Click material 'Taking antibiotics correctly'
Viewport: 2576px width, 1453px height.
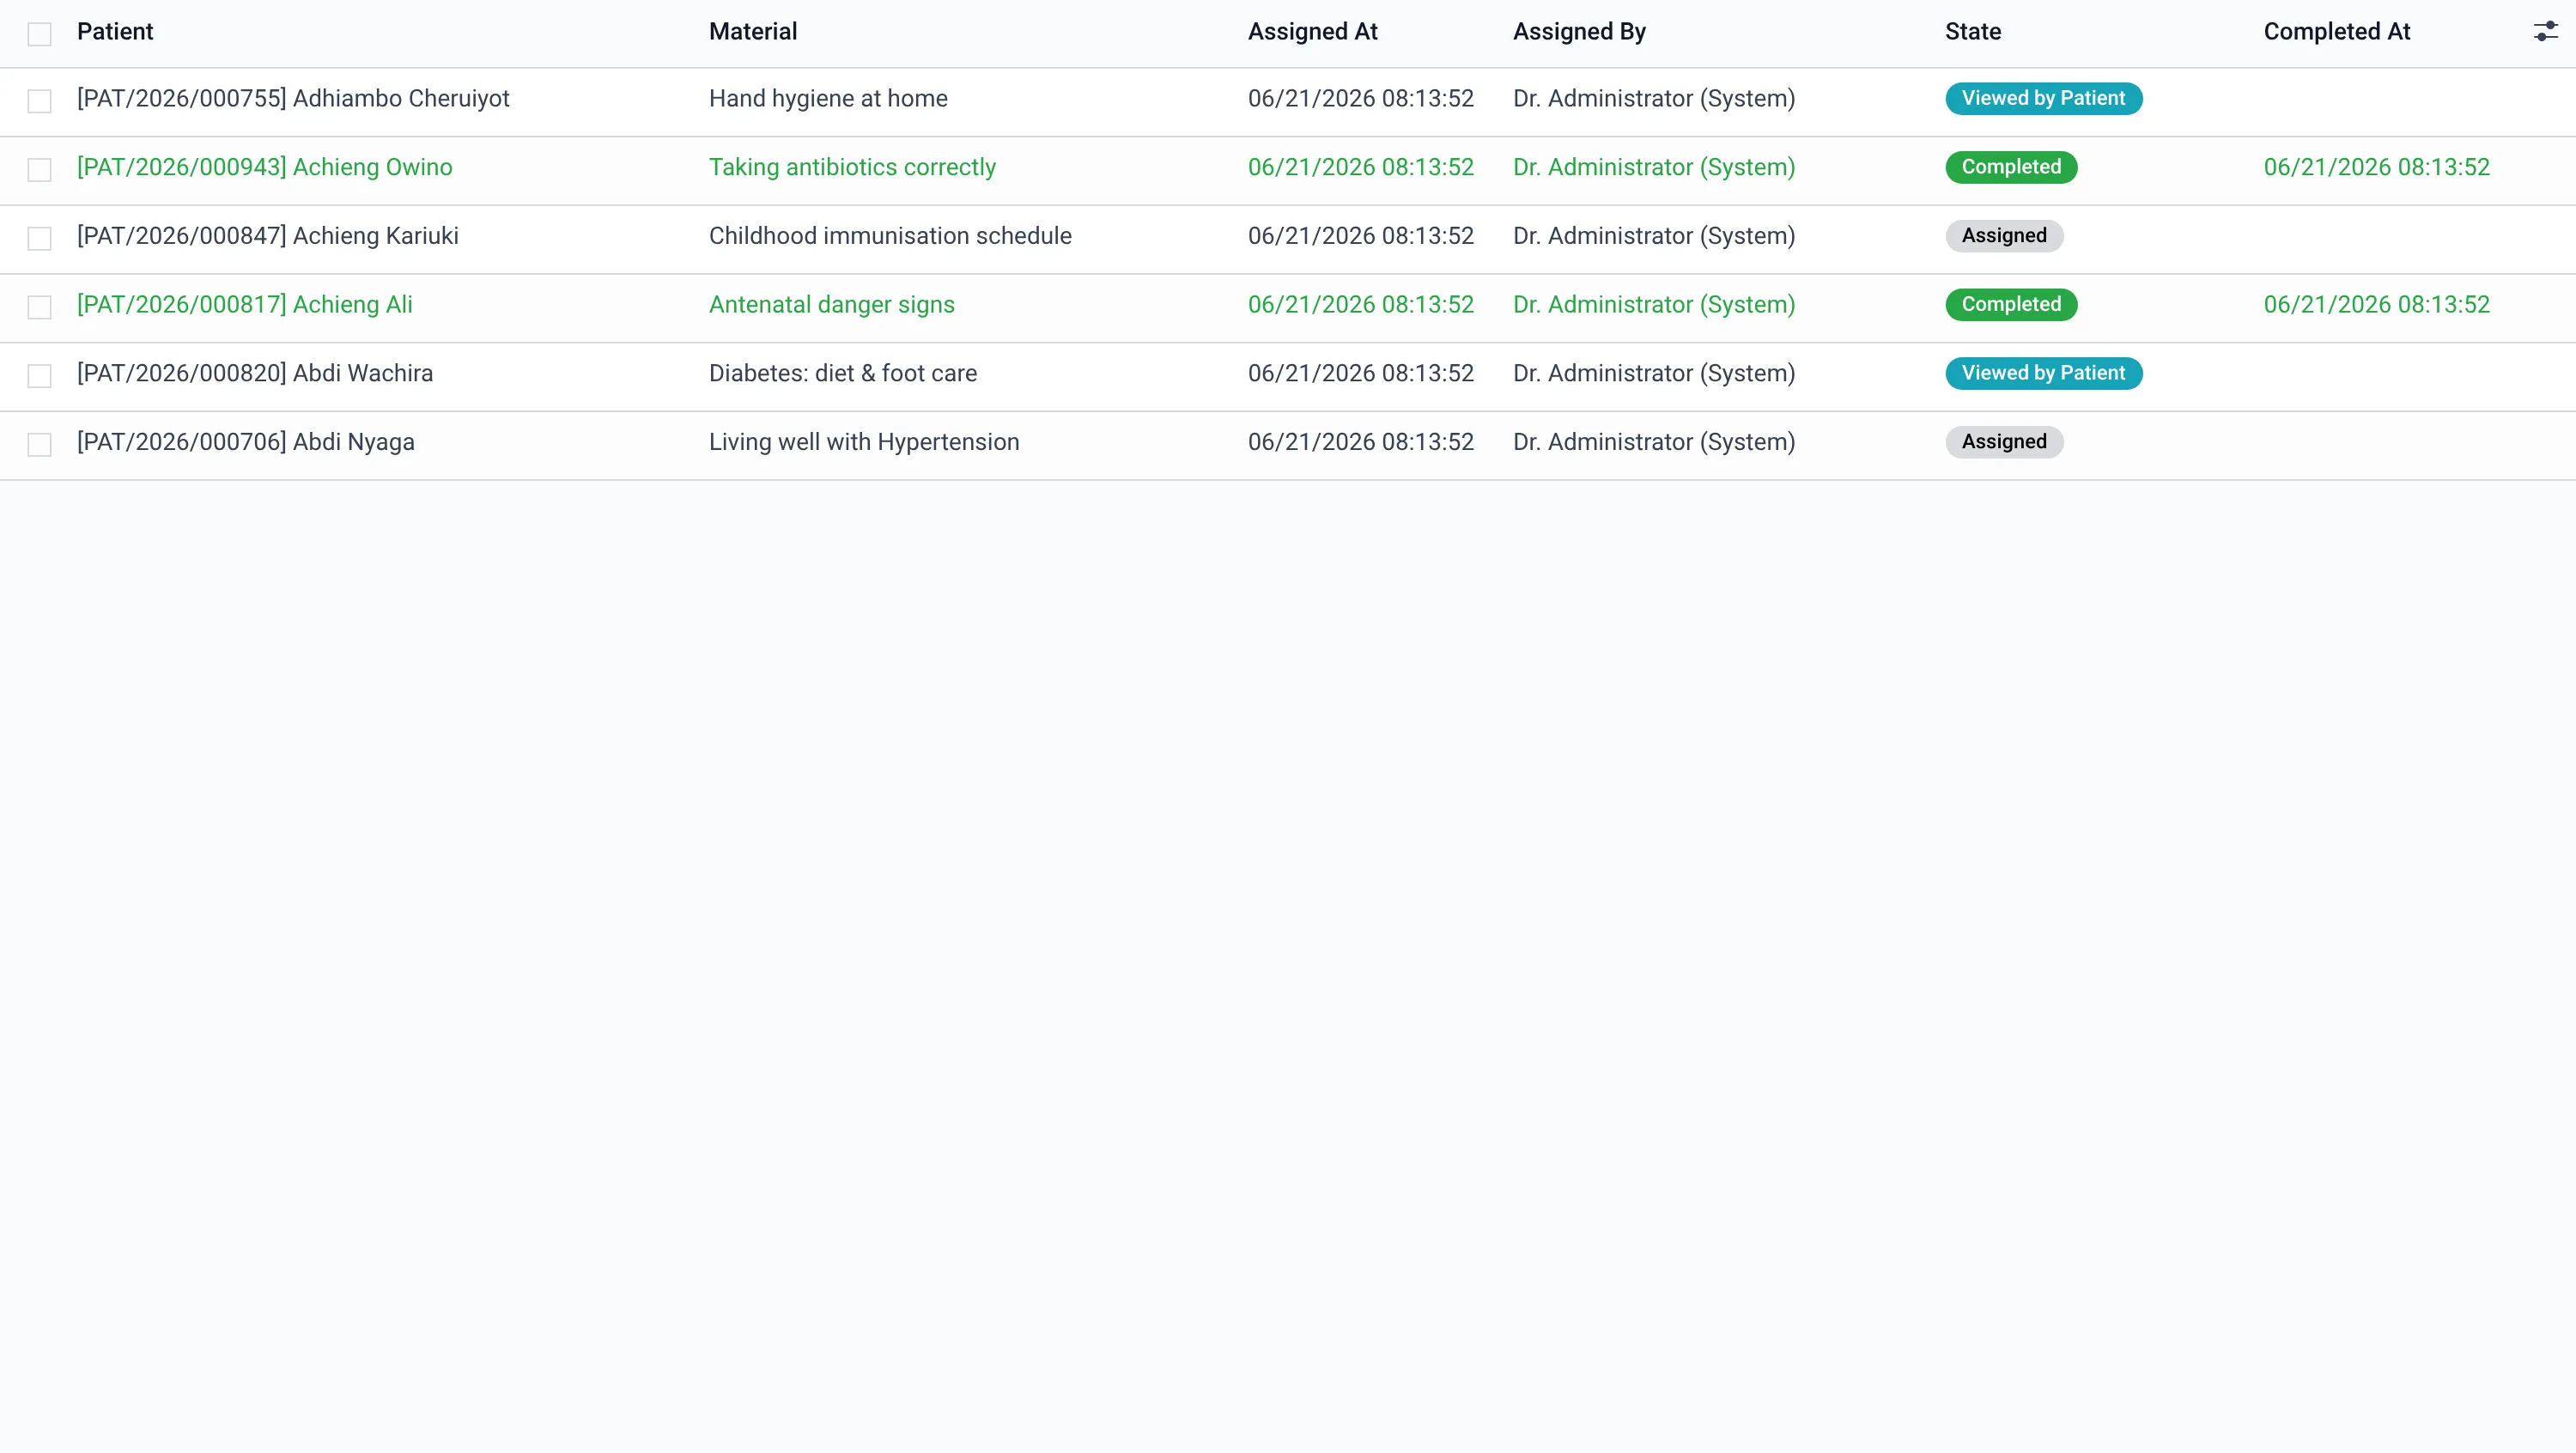tap(852, 167)
